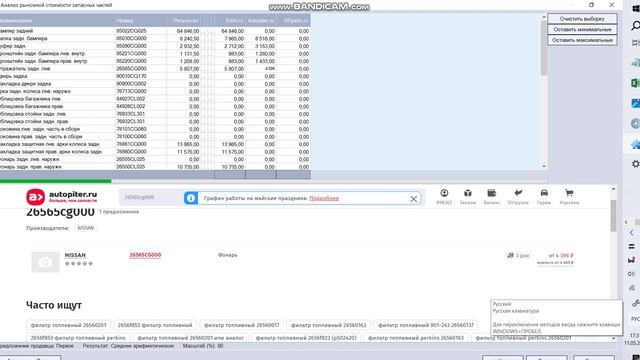The image size is (640, 360).
Task: Sort by the Номер column header
Action: pos(140,20)
